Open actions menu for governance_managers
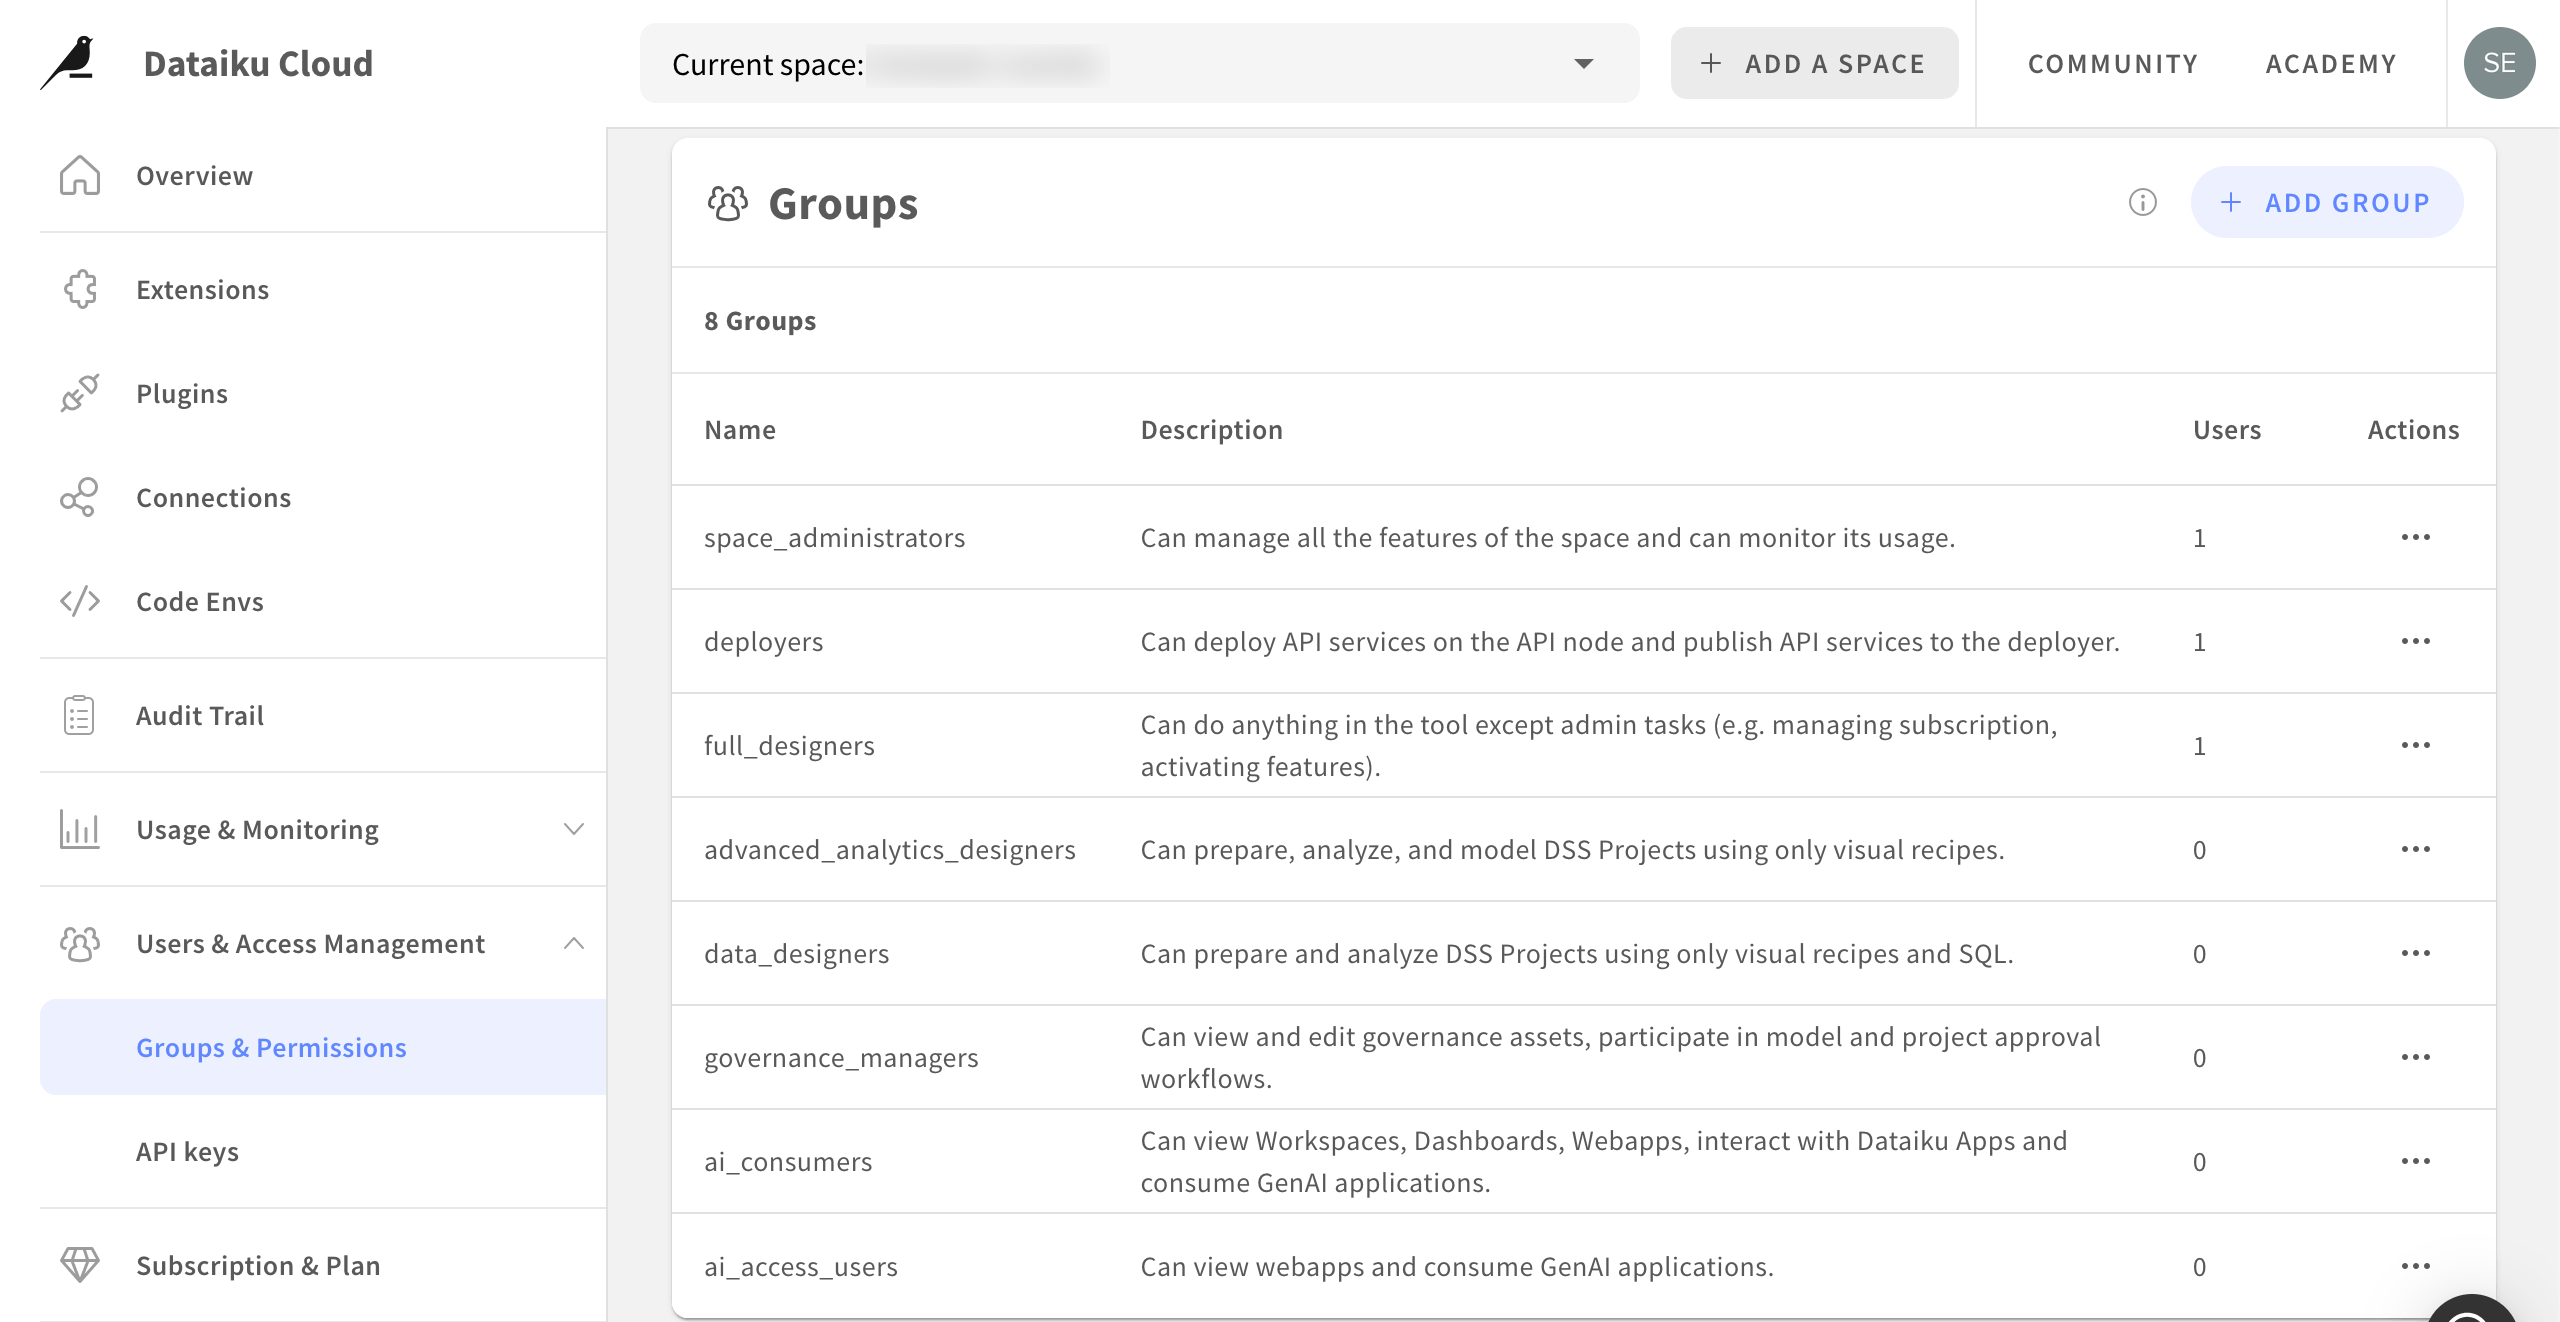2560x1322 pixels. (x=2416, y=1058)
